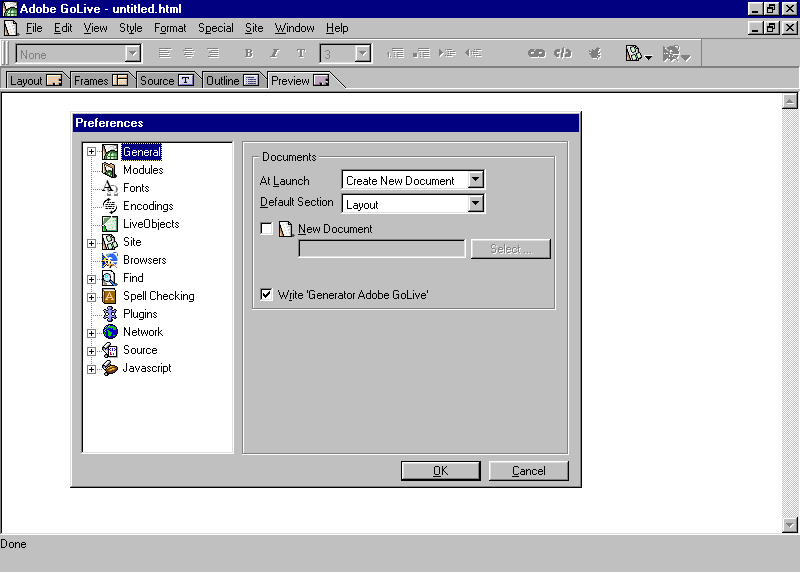
Task: Click the Find magnifier icon
Action: pos(110,278)
